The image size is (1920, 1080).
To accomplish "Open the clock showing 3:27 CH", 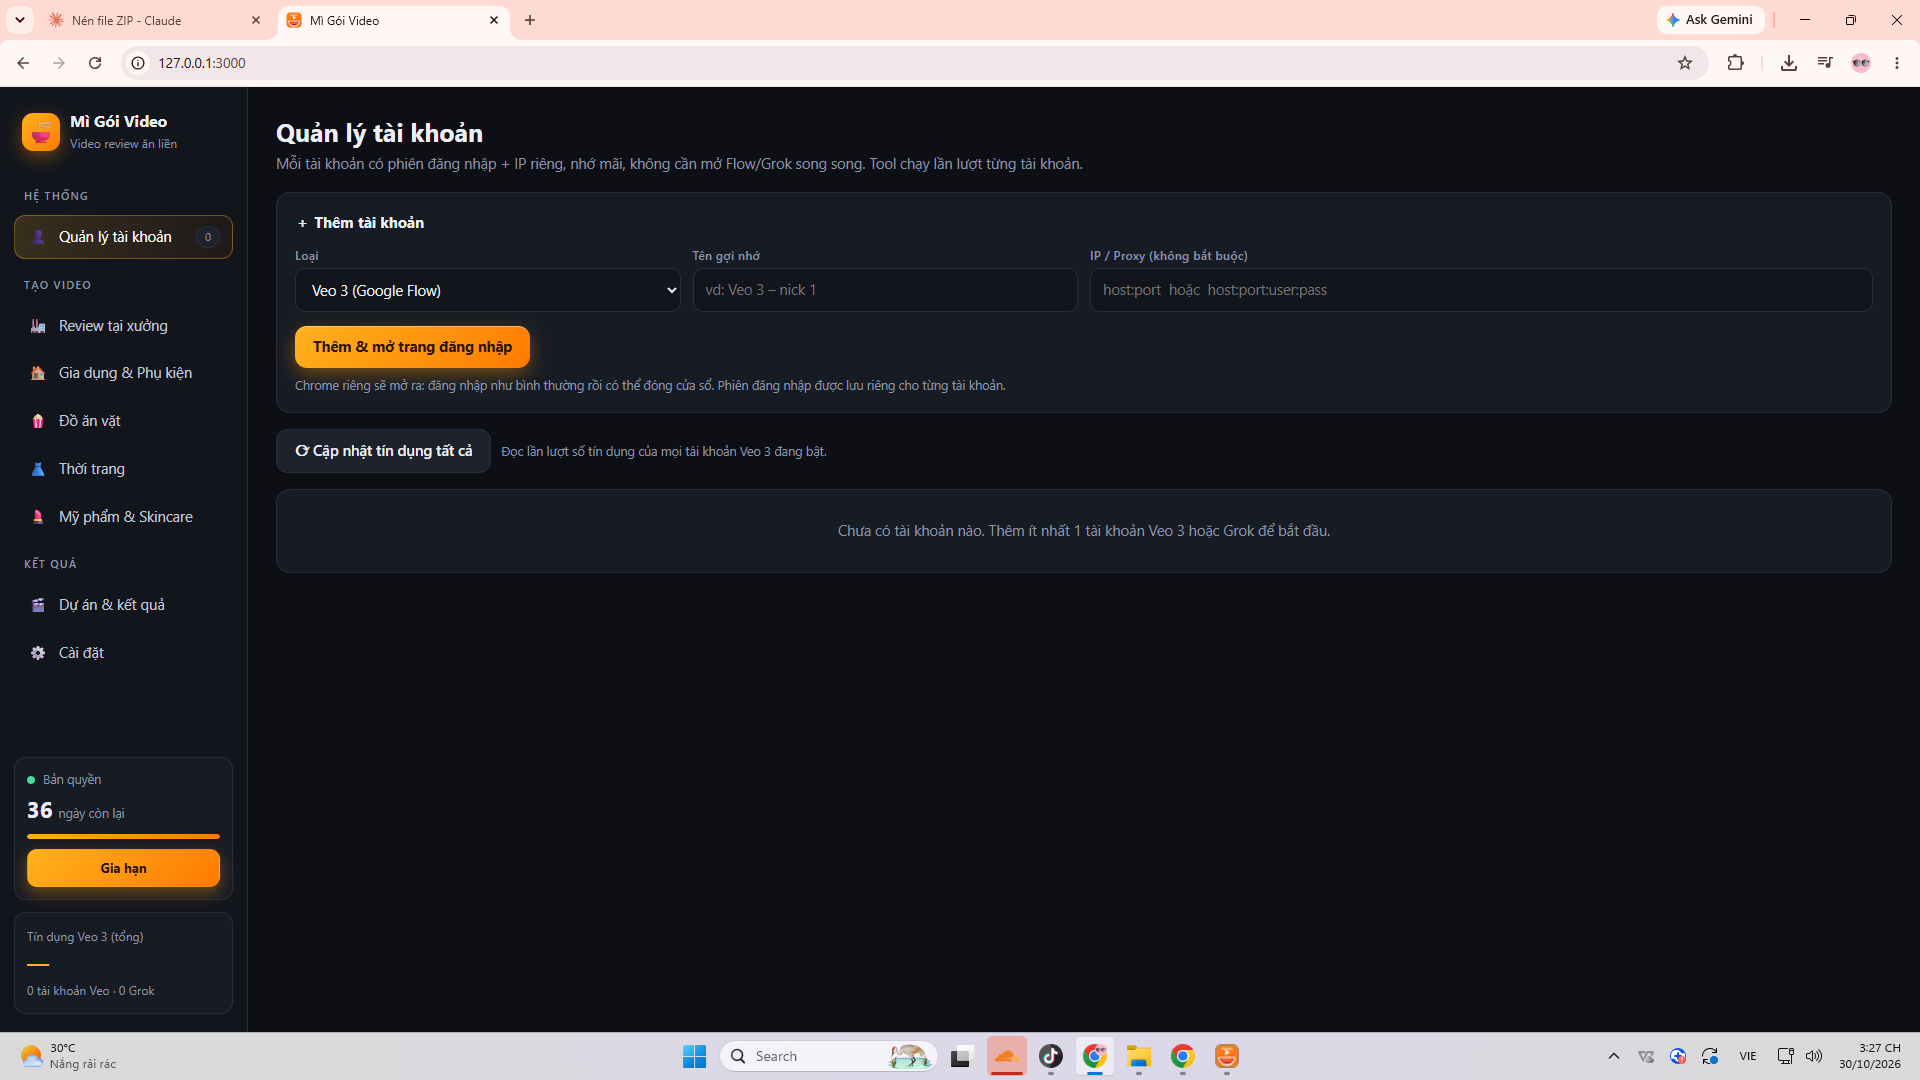I will coord(1869,1056).
